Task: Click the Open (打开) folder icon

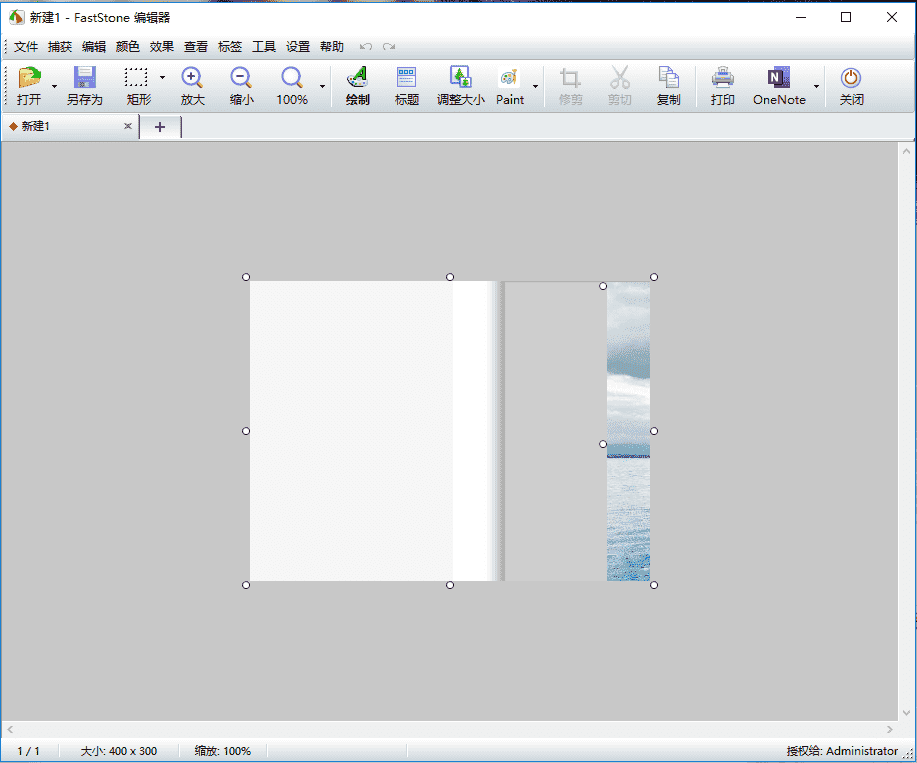Action: pyautogui.click(x=29, y=79)
